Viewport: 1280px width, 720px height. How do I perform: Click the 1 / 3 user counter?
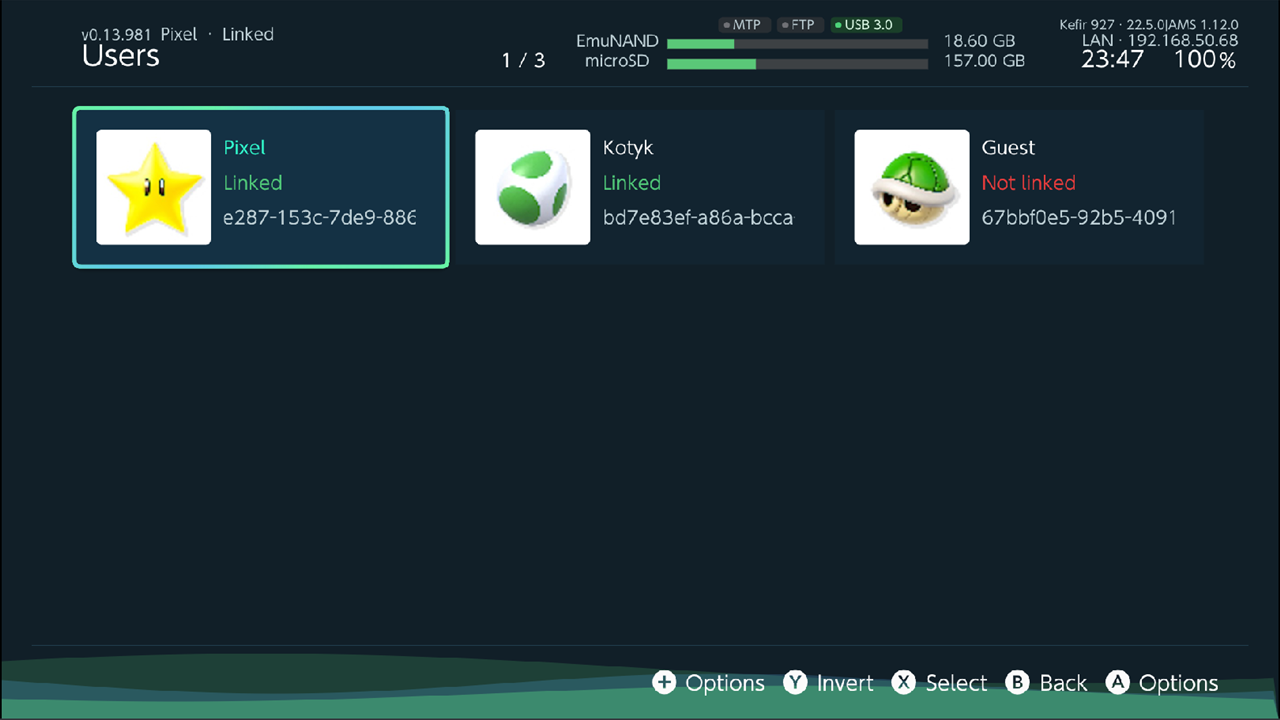point(524,61)
